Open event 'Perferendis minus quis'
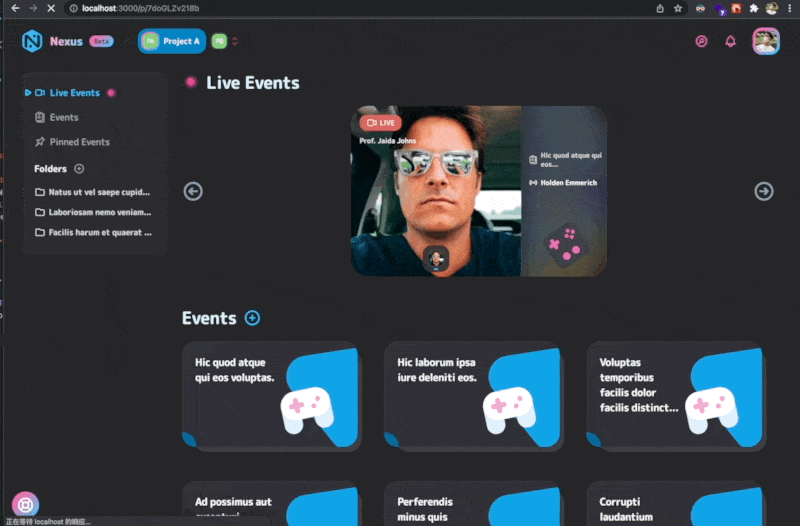This screenshot has height=526, width=800. pyautogui.click(x=474, y=504)
